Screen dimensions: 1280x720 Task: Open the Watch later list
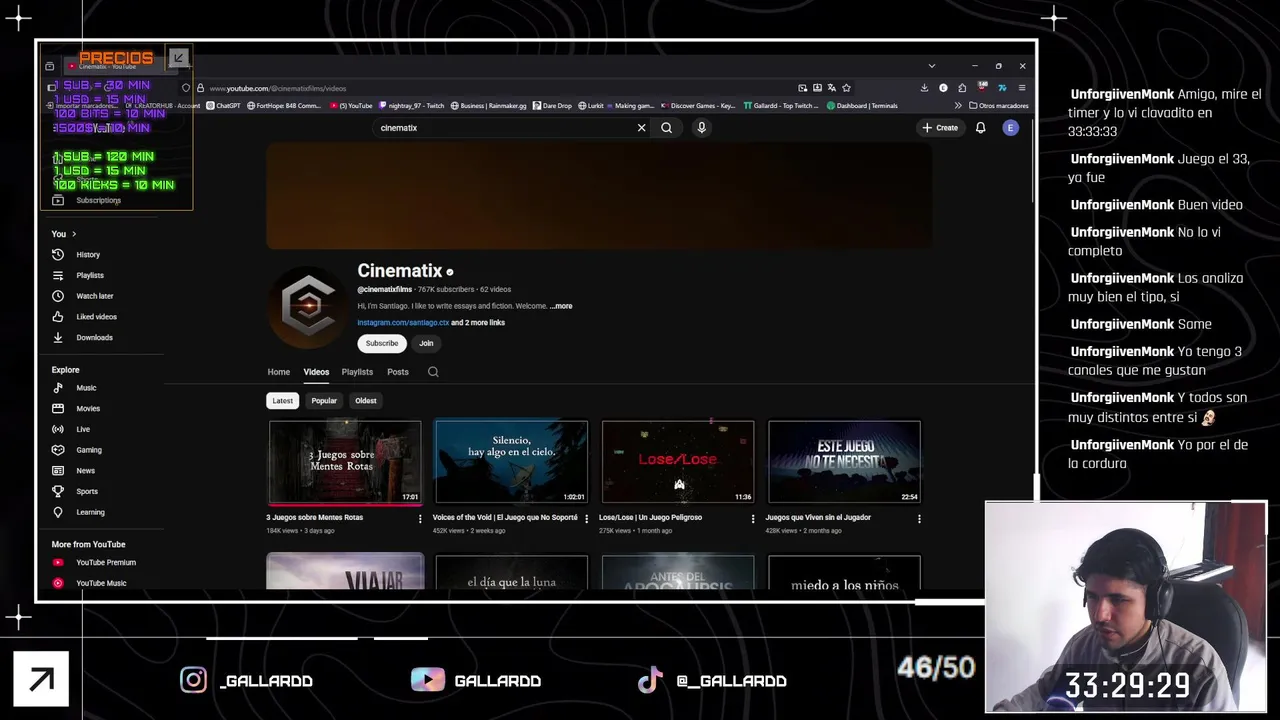pos(95,296)
